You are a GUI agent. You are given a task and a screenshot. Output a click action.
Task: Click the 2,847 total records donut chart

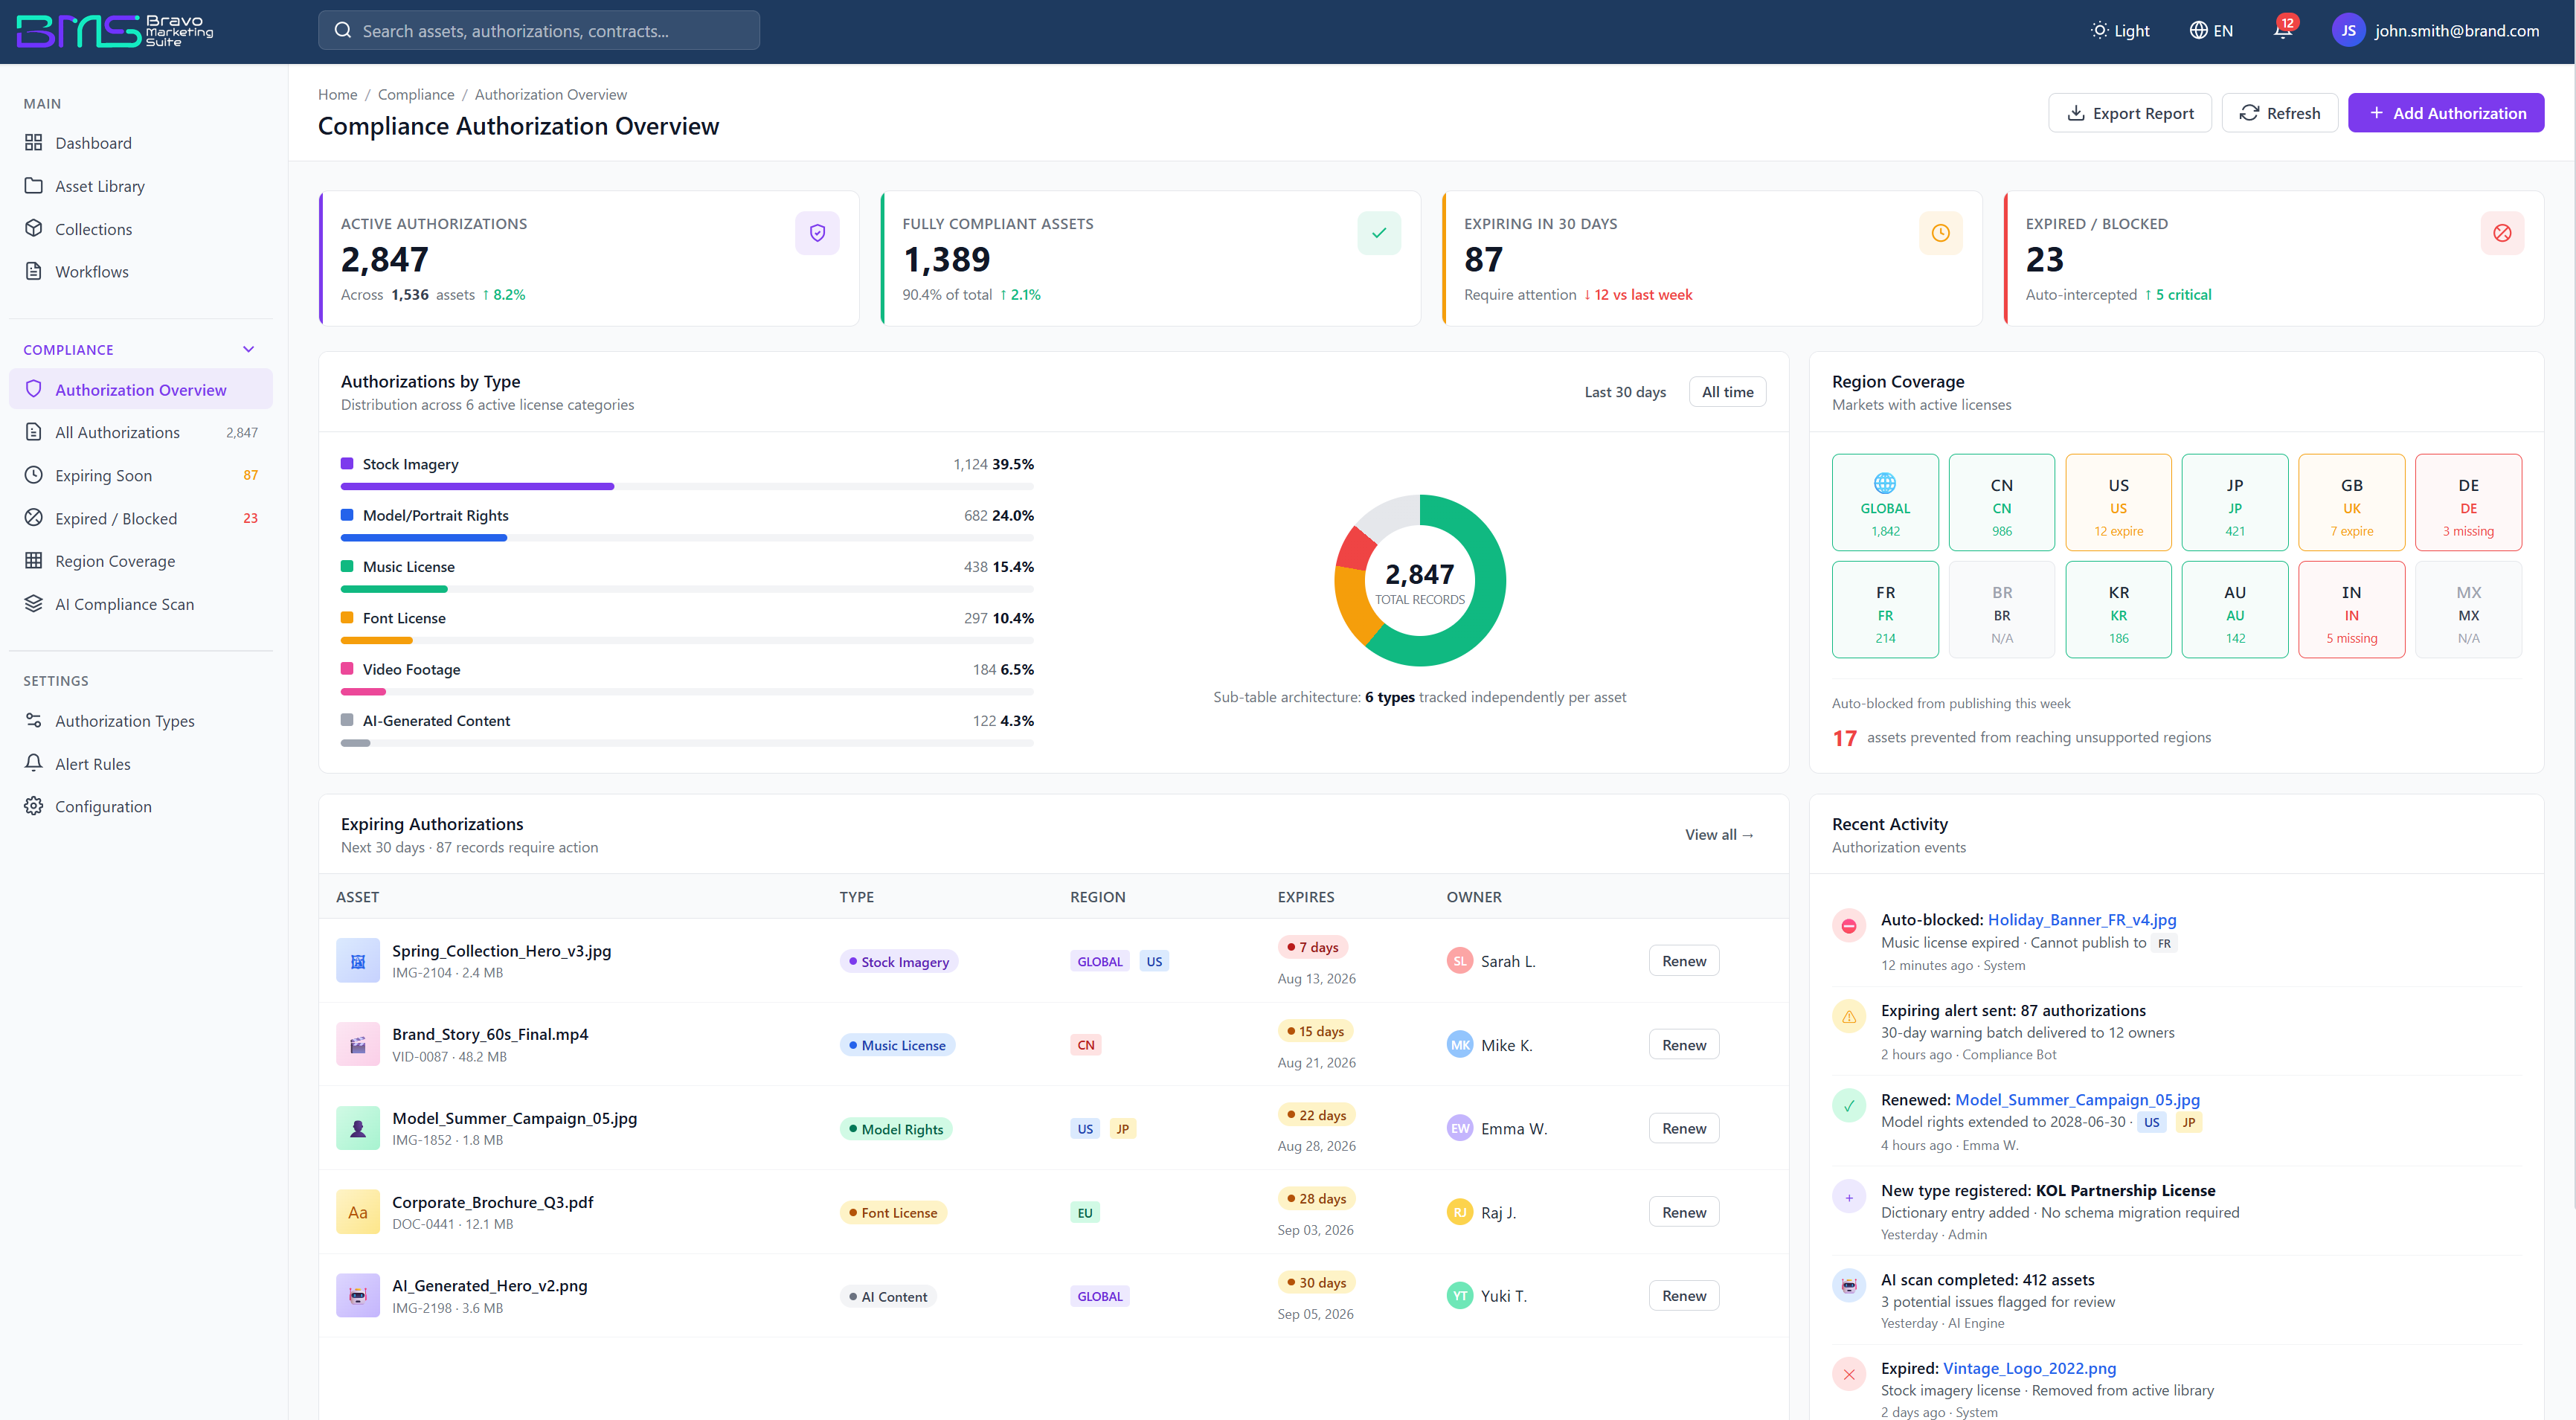(x=1419, y=581)
